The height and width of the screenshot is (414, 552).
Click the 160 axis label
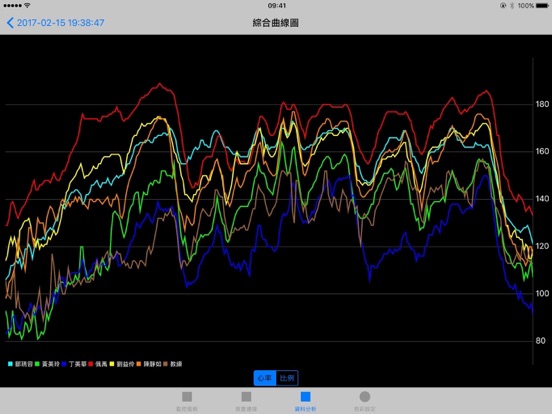coord(542,151)
